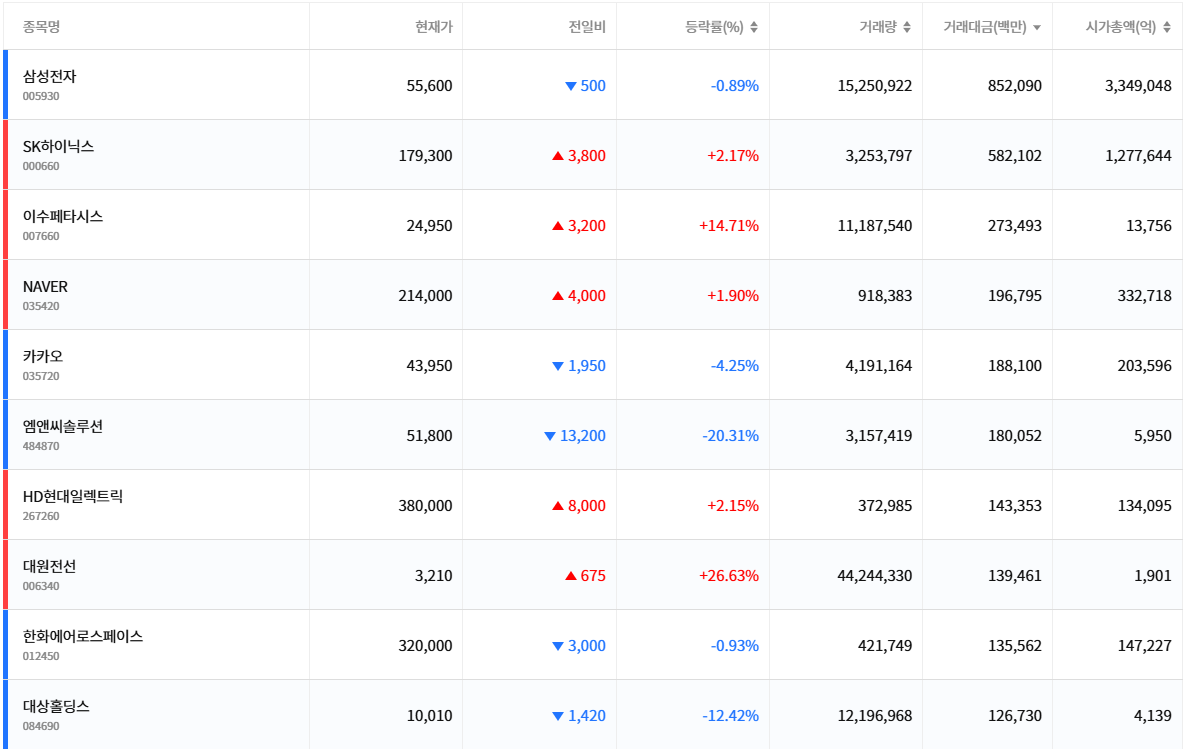This screenshot has height=749, width=1192.
Task: Click stock code 007660
Action: 41,236
